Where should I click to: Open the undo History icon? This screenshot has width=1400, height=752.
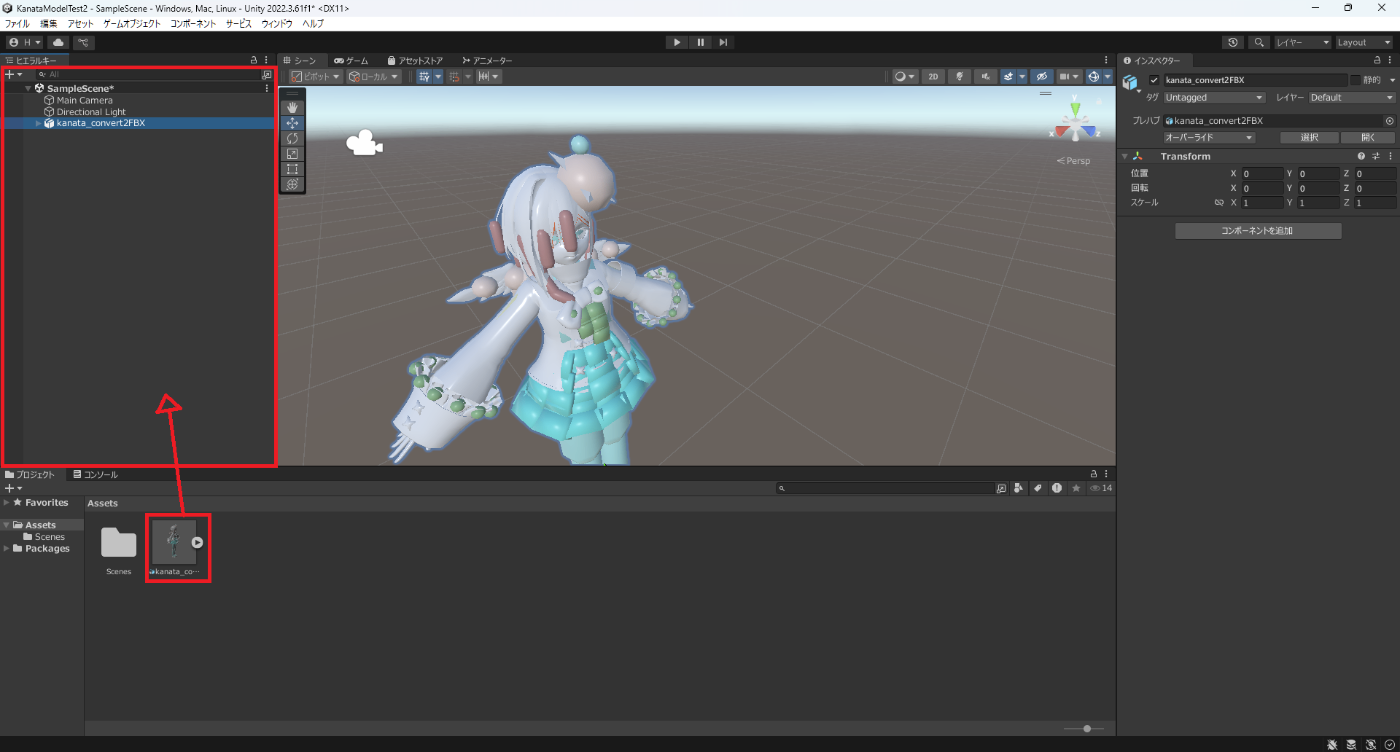point(1233,42)
